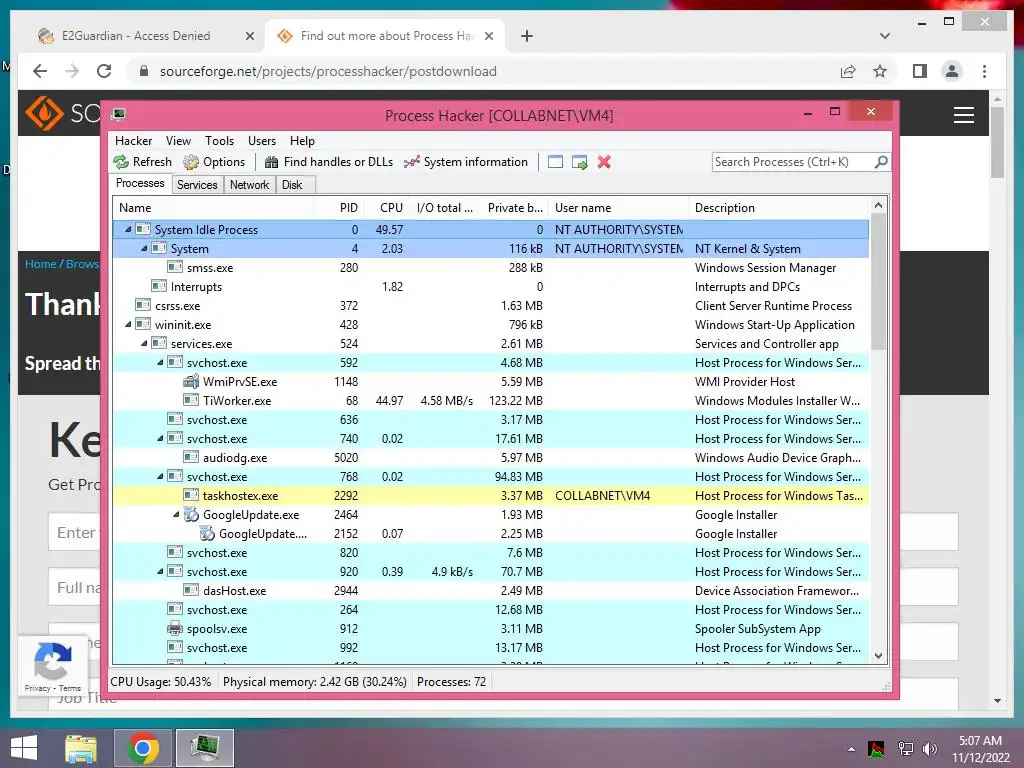Click the volume tray icon
This screenshot has height=768, width=1024.
929,749
